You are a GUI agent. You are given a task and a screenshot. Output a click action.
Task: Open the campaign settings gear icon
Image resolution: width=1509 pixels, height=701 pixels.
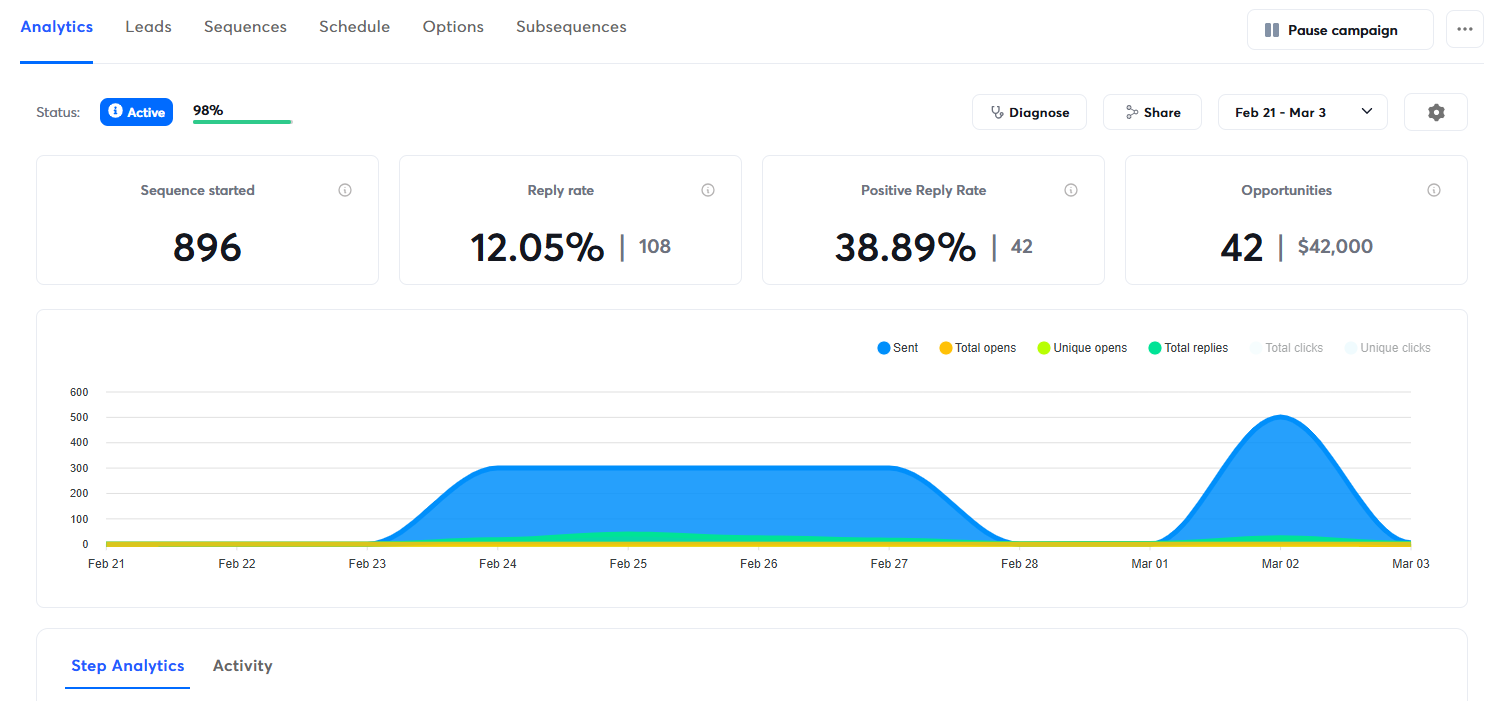(1435, 113)
